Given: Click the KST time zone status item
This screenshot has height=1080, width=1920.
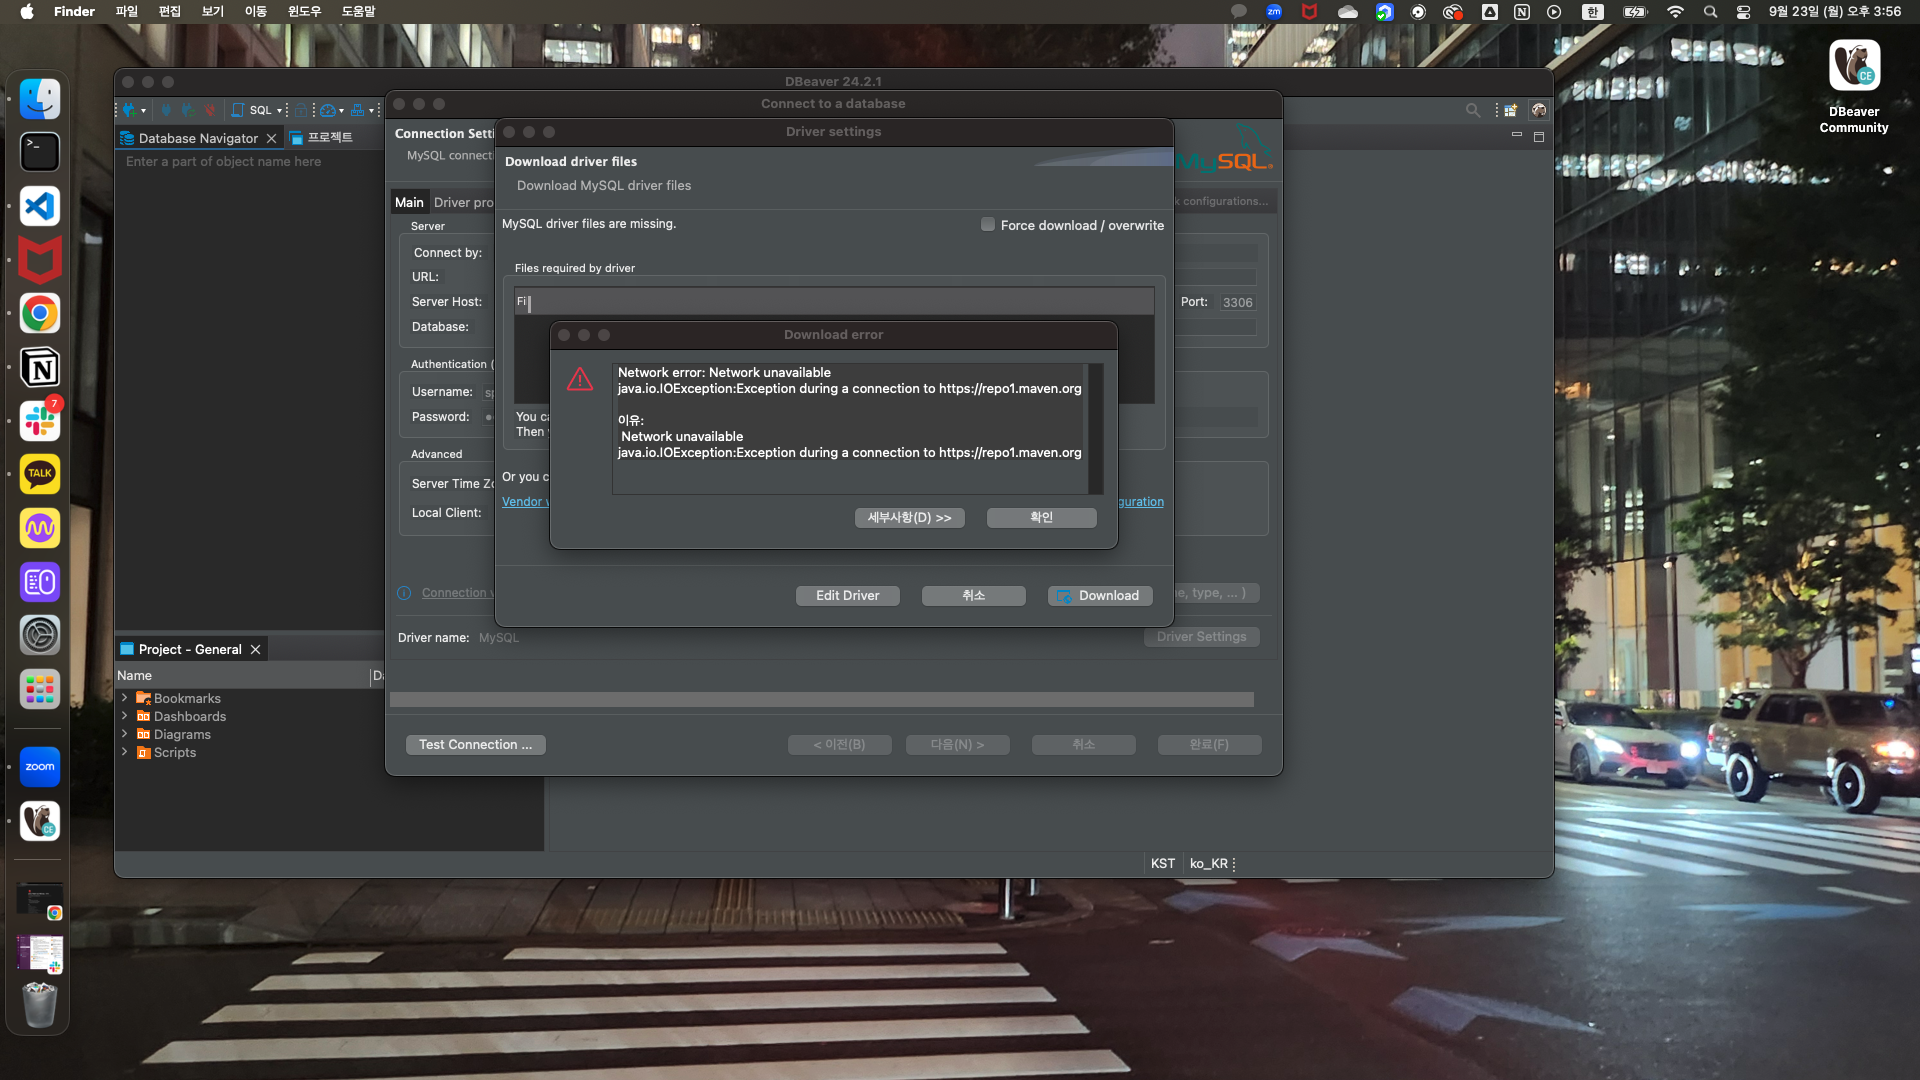Looking at the screenshot, I should [x=1163, y=863].
